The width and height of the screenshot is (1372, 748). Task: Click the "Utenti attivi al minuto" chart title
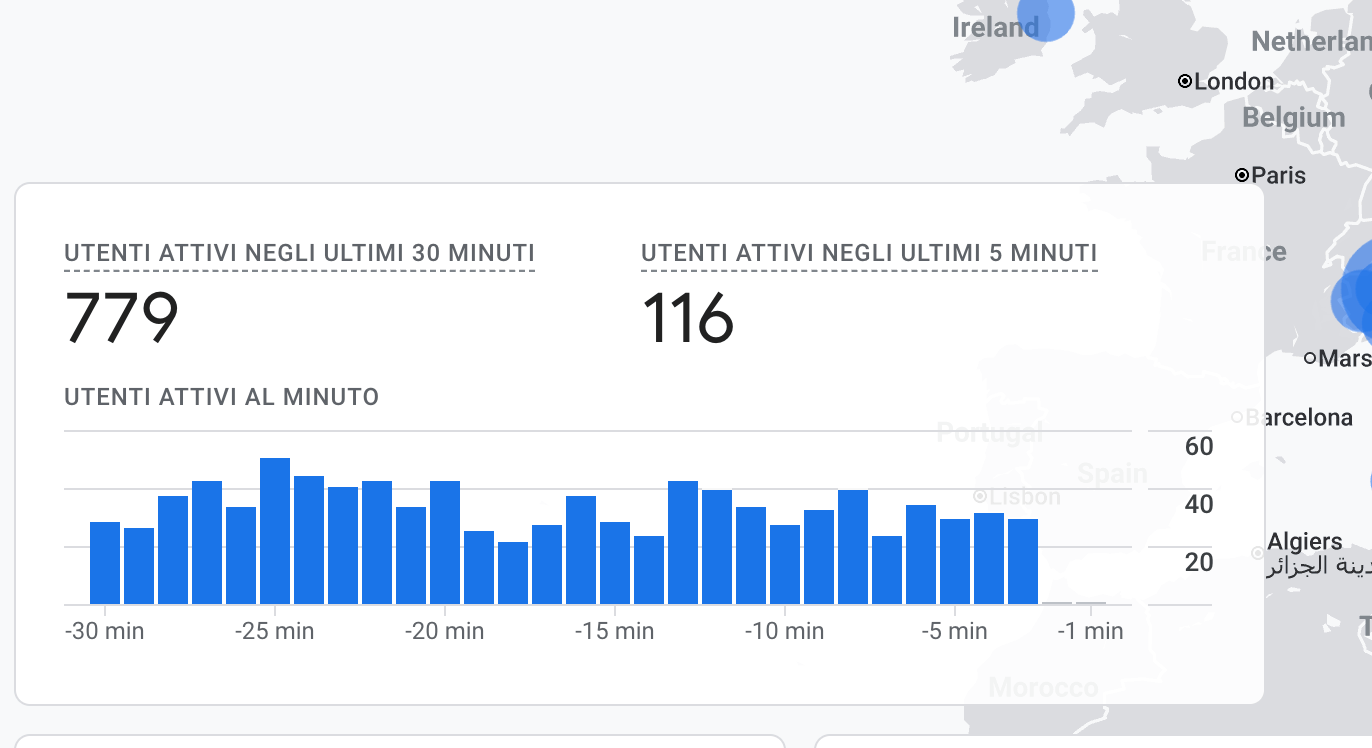(222, 397)
